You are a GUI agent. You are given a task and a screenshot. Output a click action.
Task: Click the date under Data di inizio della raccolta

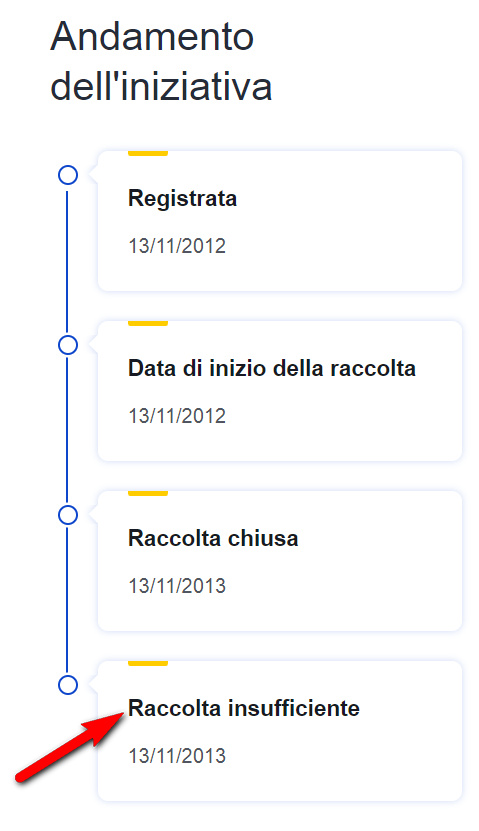[177, 416]
